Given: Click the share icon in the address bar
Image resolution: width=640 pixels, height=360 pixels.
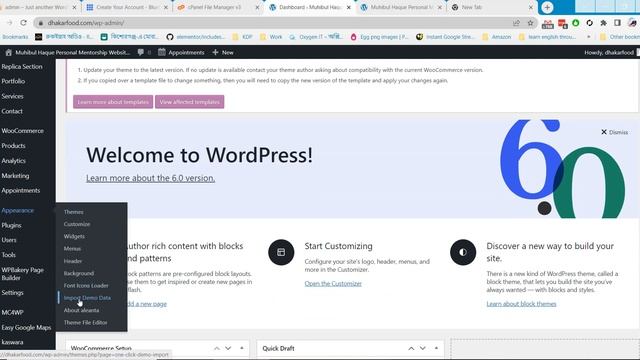Looking at the screenshot, I should click(516, 23).
